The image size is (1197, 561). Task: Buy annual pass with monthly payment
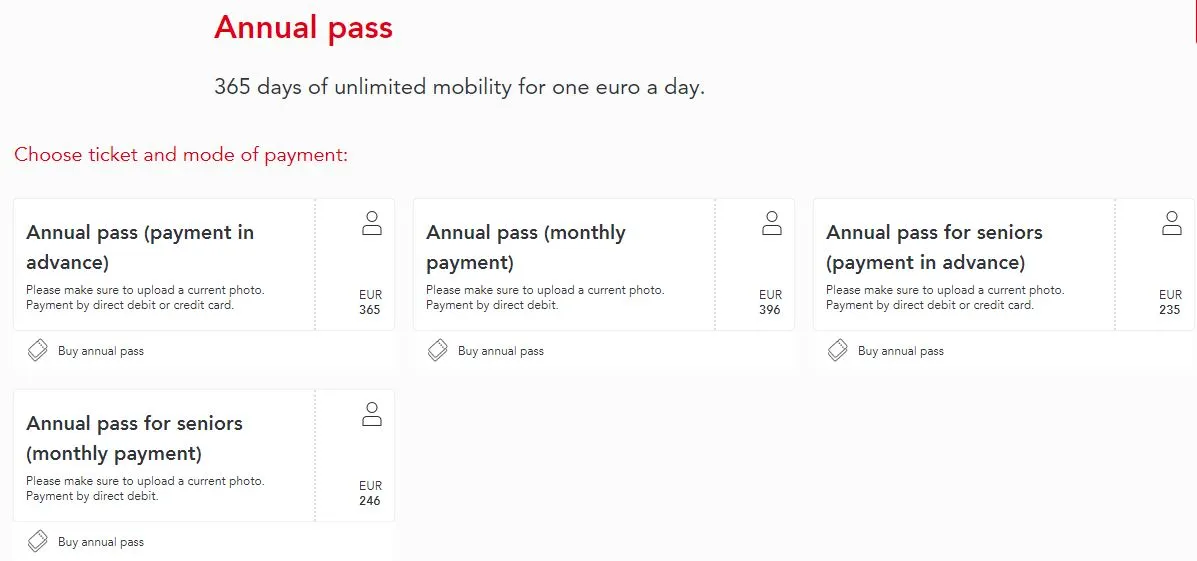click(501, 351)
